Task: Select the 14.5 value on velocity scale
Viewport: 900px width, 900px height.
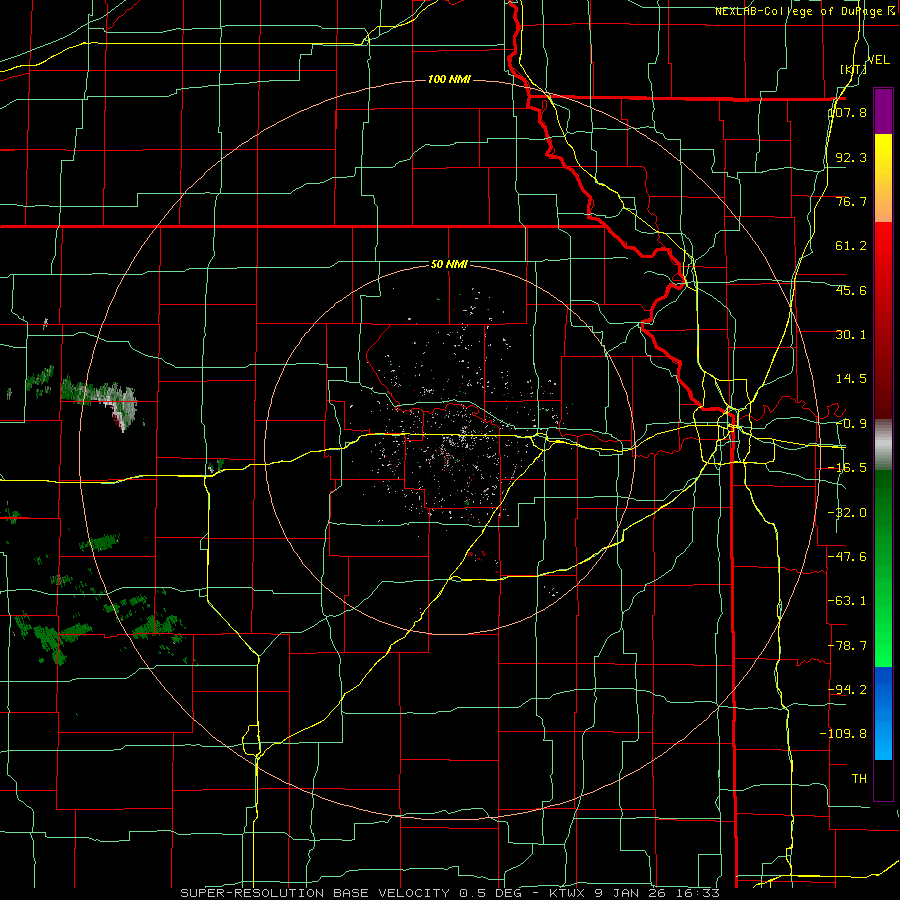Action: pos(851,379)
